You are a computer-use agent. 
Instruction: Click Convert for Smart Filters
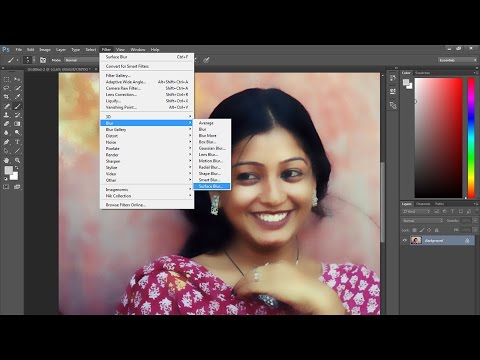pyautogui.click(x=147, y=66)
